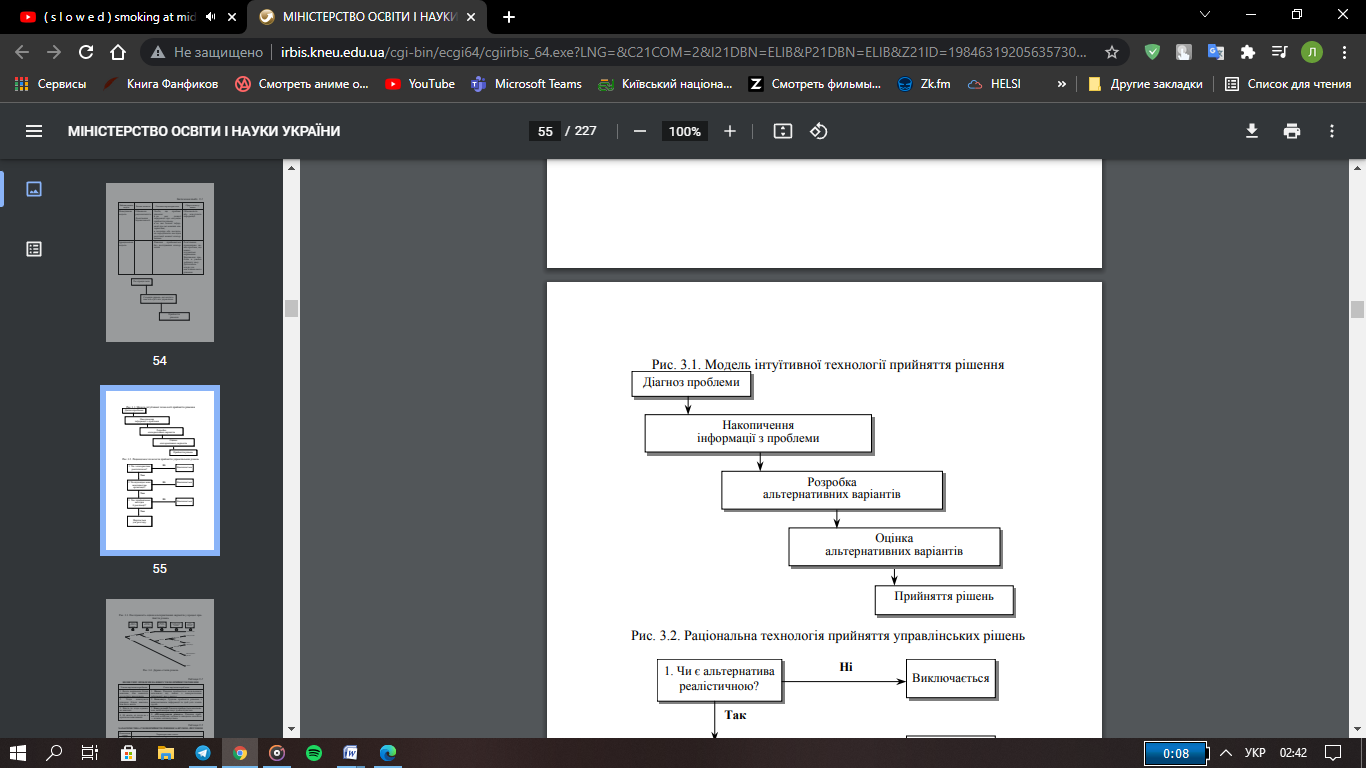This screenshot has height=768, width=1366.
Task: Open a new browser tab
Action: (508, 17)
